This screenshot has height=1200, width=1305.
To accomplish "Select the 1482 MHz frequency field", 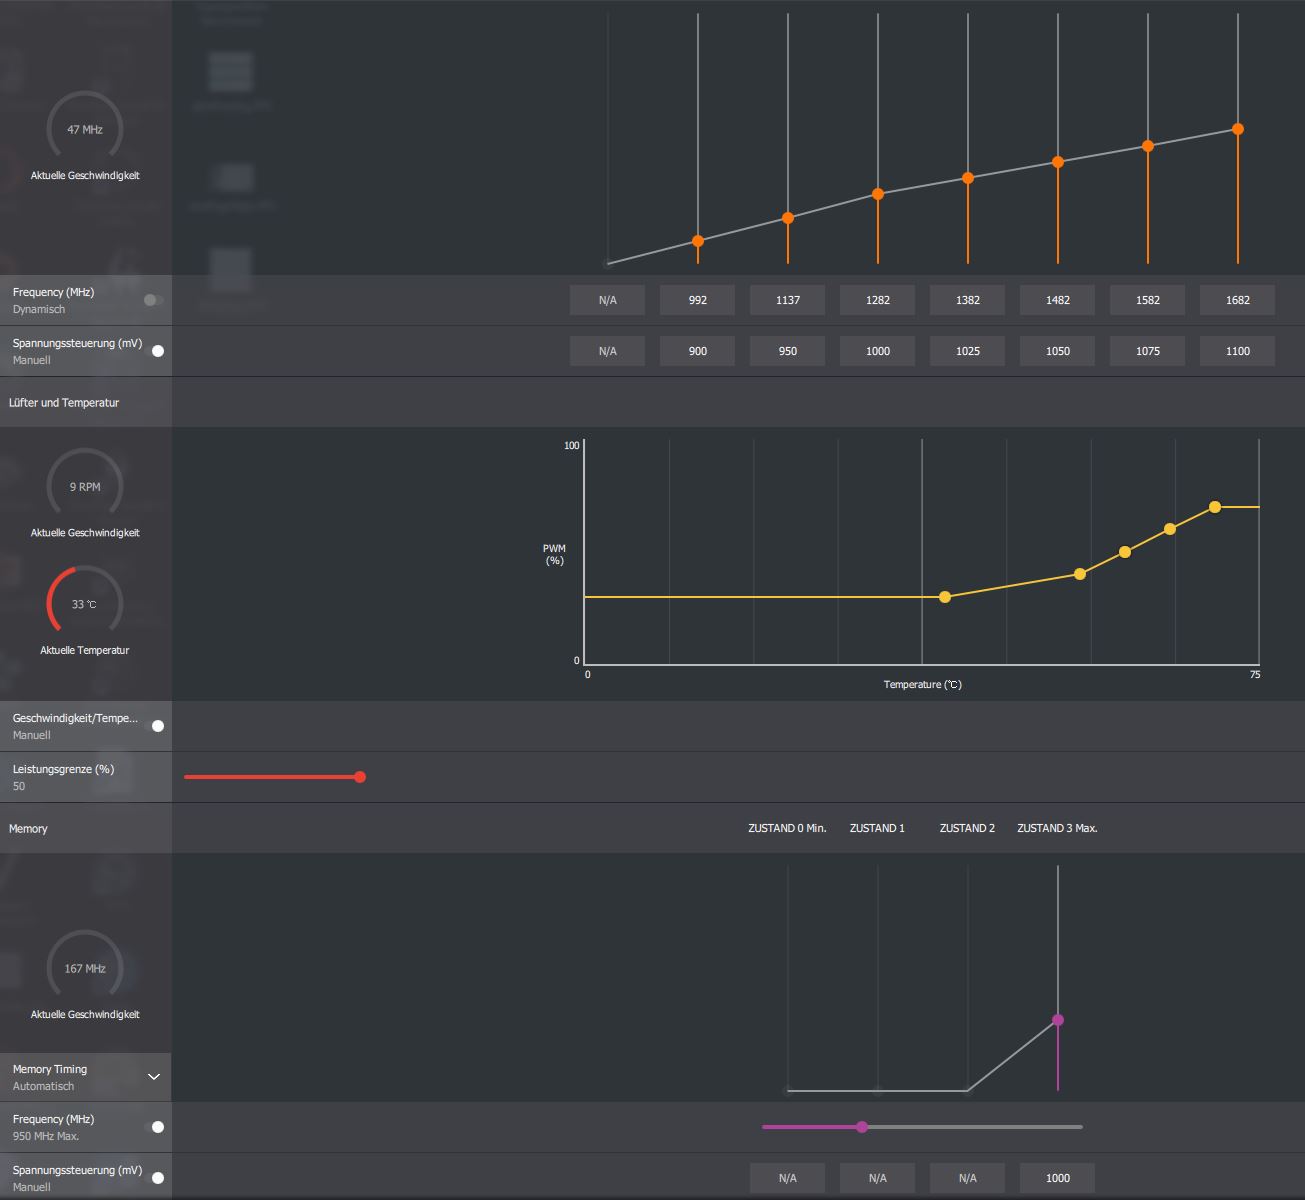I will point(1058,300).
